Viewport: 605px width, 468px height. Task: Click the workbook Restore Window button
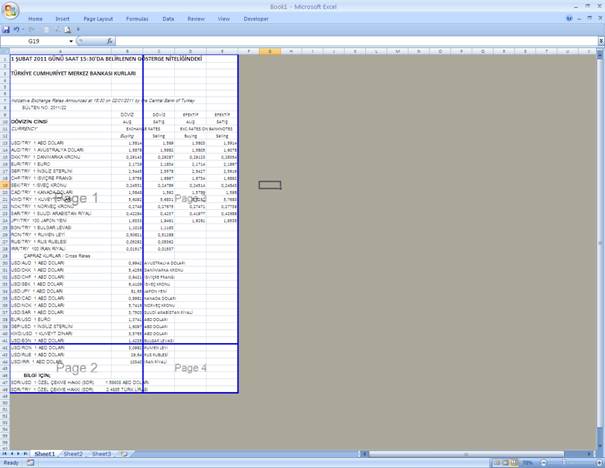click(x=589, y=18)
